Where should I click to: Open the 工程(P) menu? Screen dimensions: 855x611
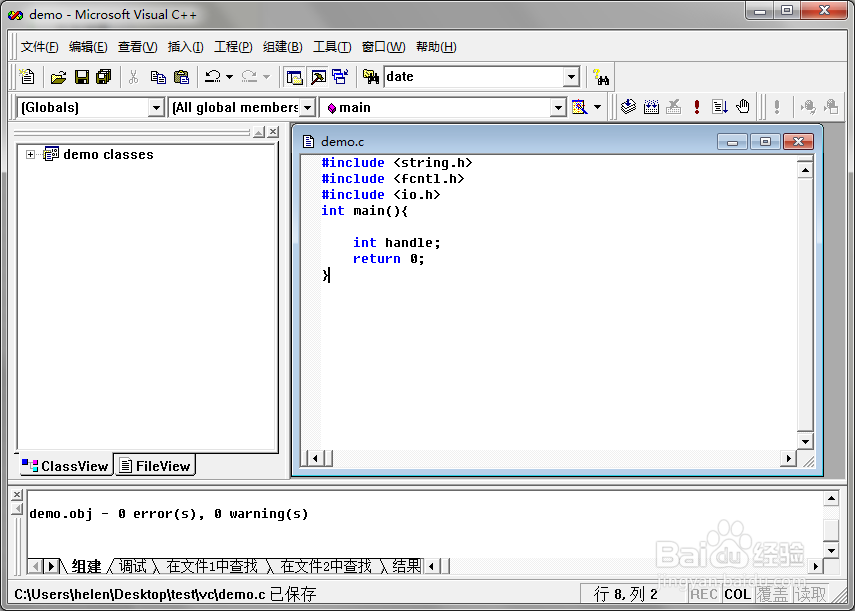[233, 47]
